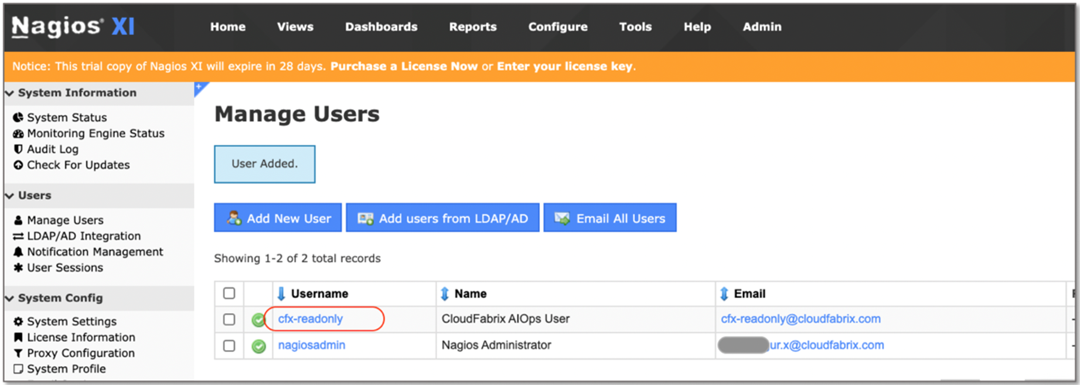The width and height of the screenshot is (1080, 385).
Task: Sort by Email column arrow
Action: pos(724,294)
